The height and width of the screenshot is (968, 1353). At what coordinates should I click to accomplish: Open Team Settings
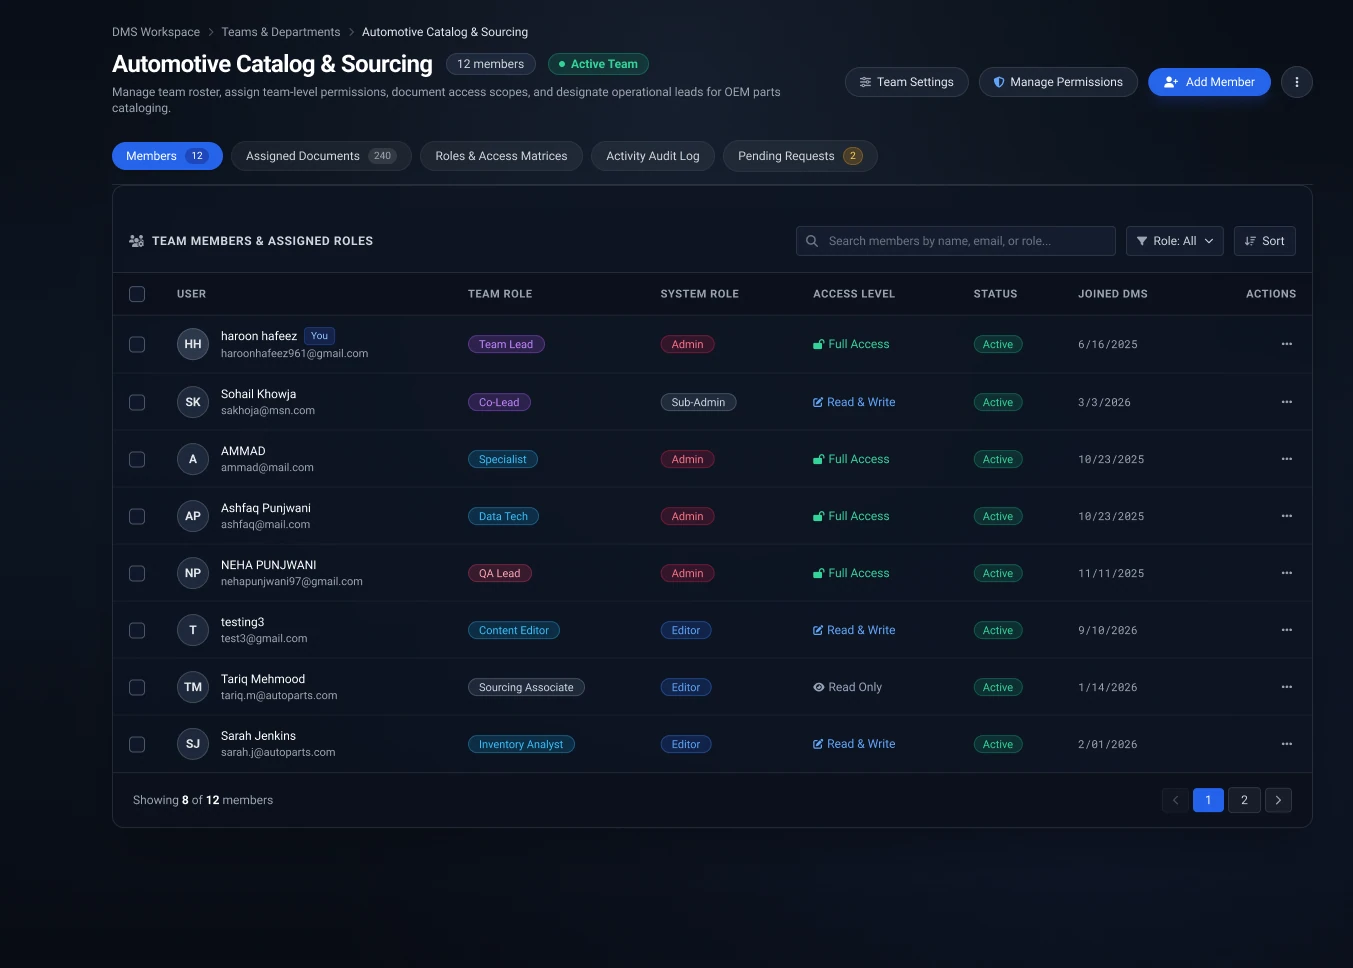906,82
